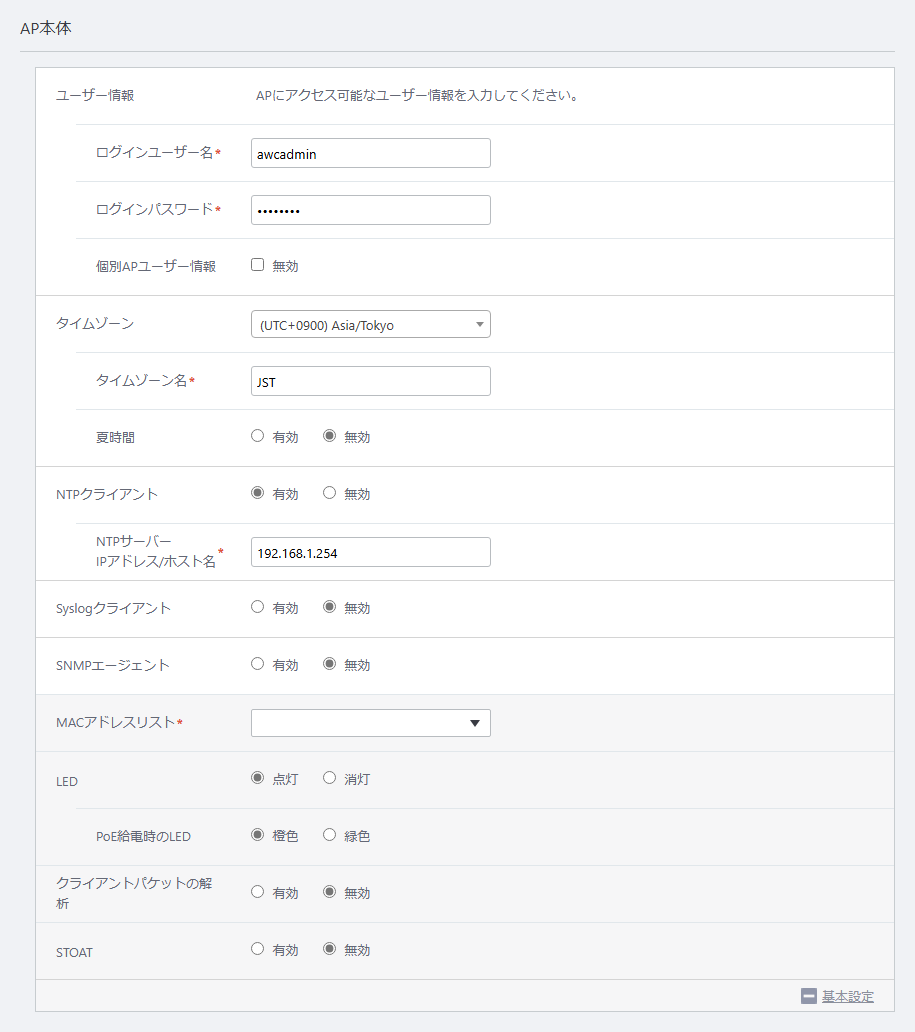Select 点灯 for the LED setting
Viewport: 915px width, 1032px height.
pos(257,778)
